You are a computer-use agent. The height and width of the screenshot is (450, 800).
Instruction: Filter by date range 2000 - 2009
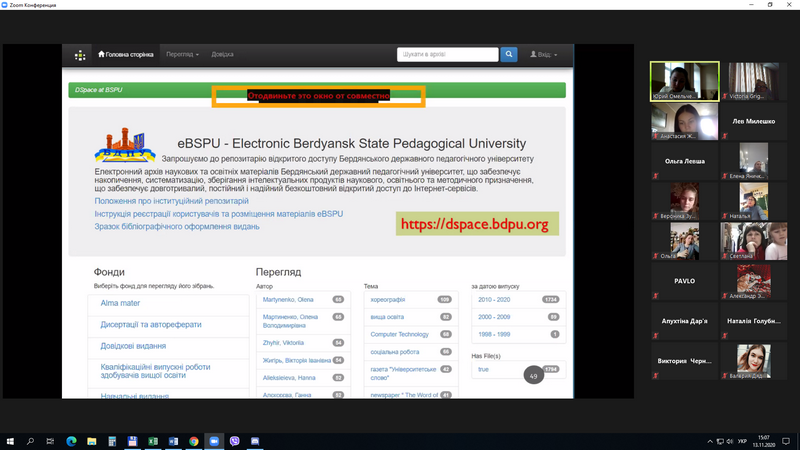494,317
